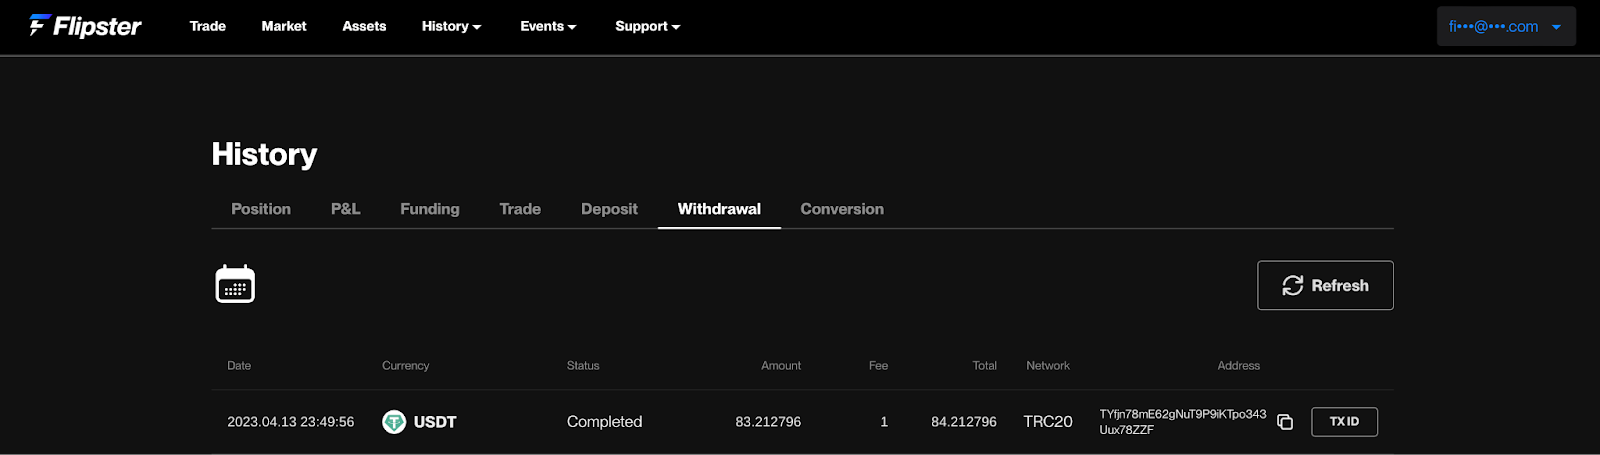
Task: Click the Completed status text
Action: click(604, 422)
